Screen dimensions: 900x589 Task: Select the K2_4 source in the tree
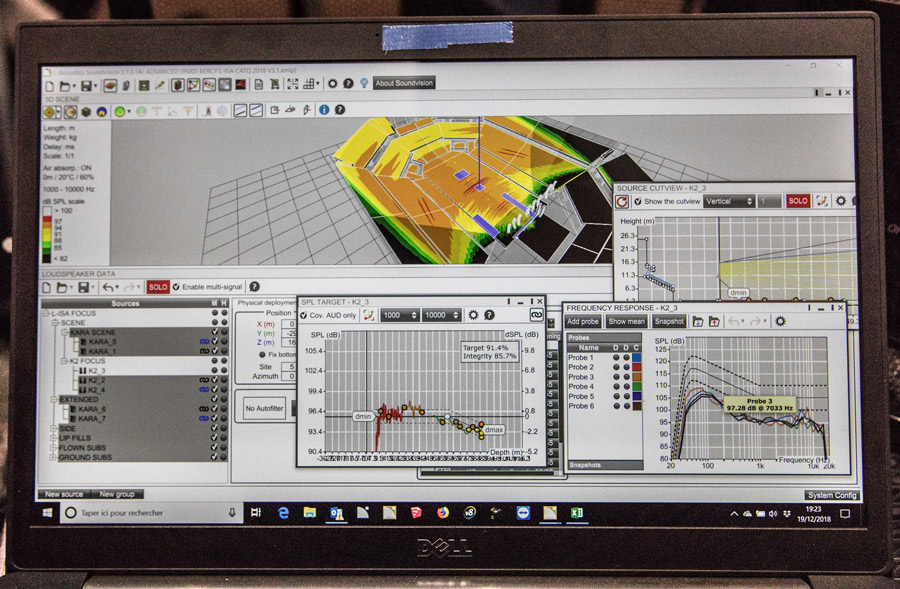click(x=95, y=390)
